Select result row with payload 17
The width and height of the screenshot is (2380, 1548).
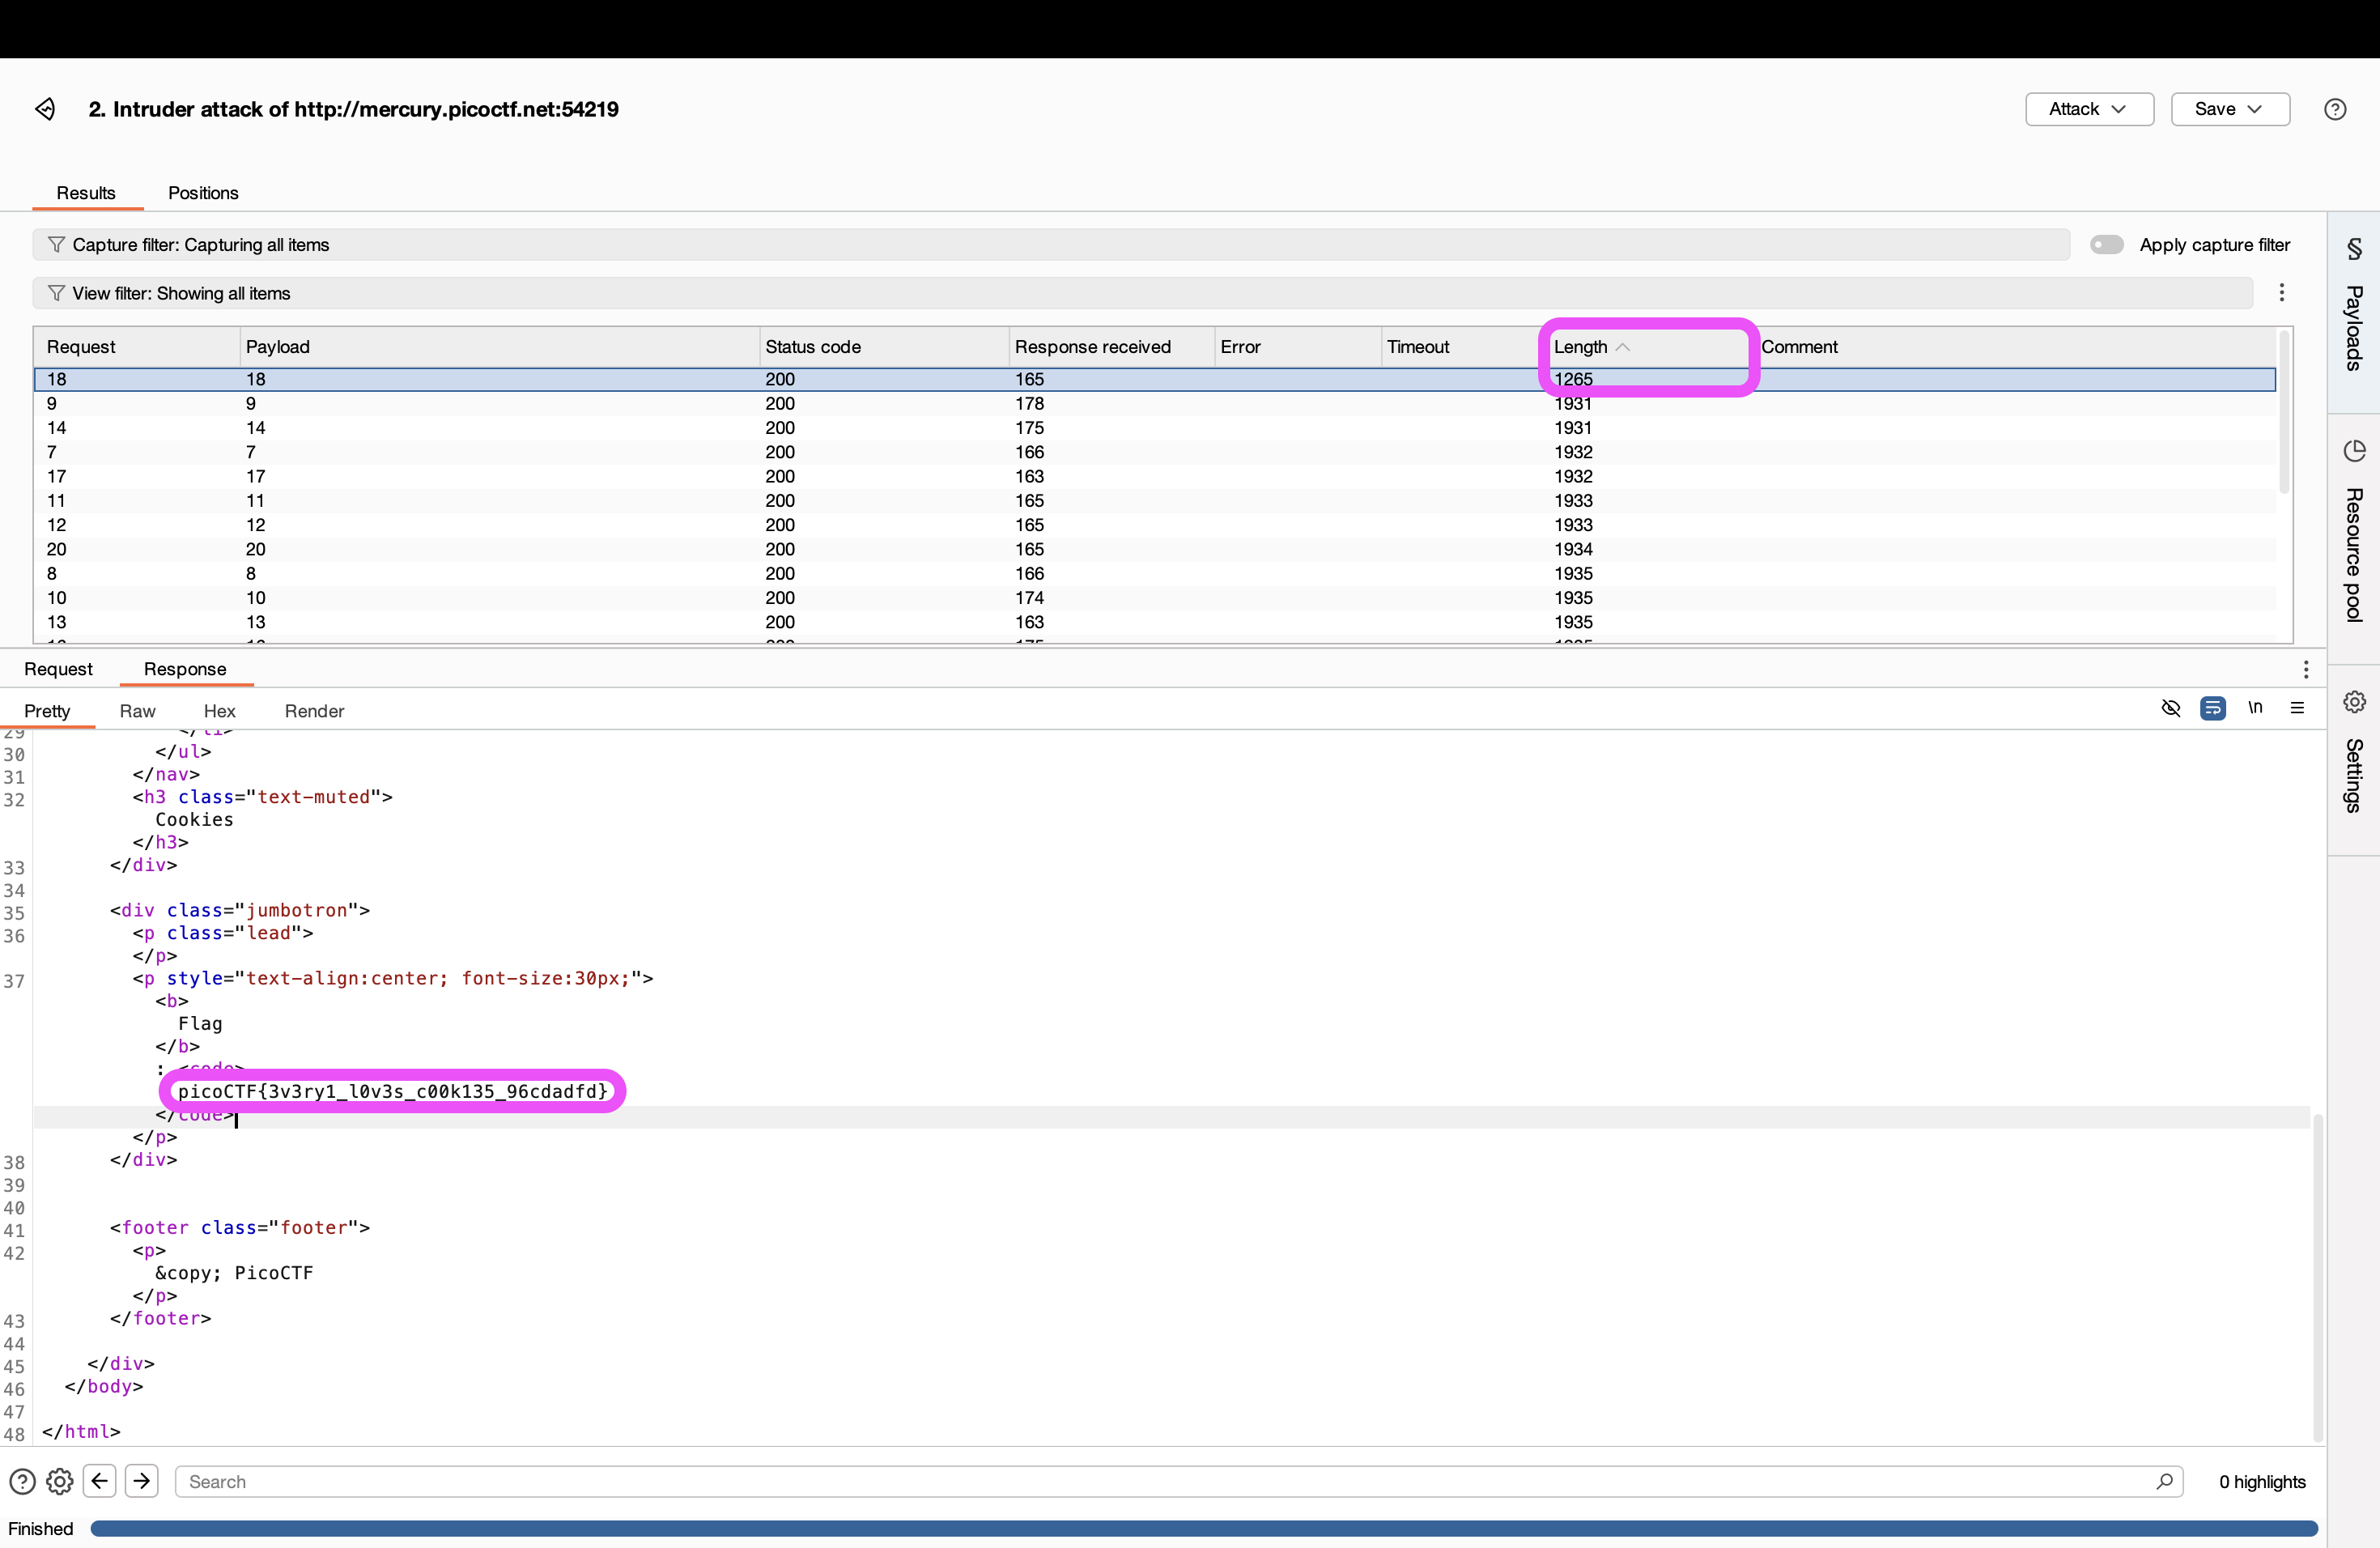pos(1155,476)
